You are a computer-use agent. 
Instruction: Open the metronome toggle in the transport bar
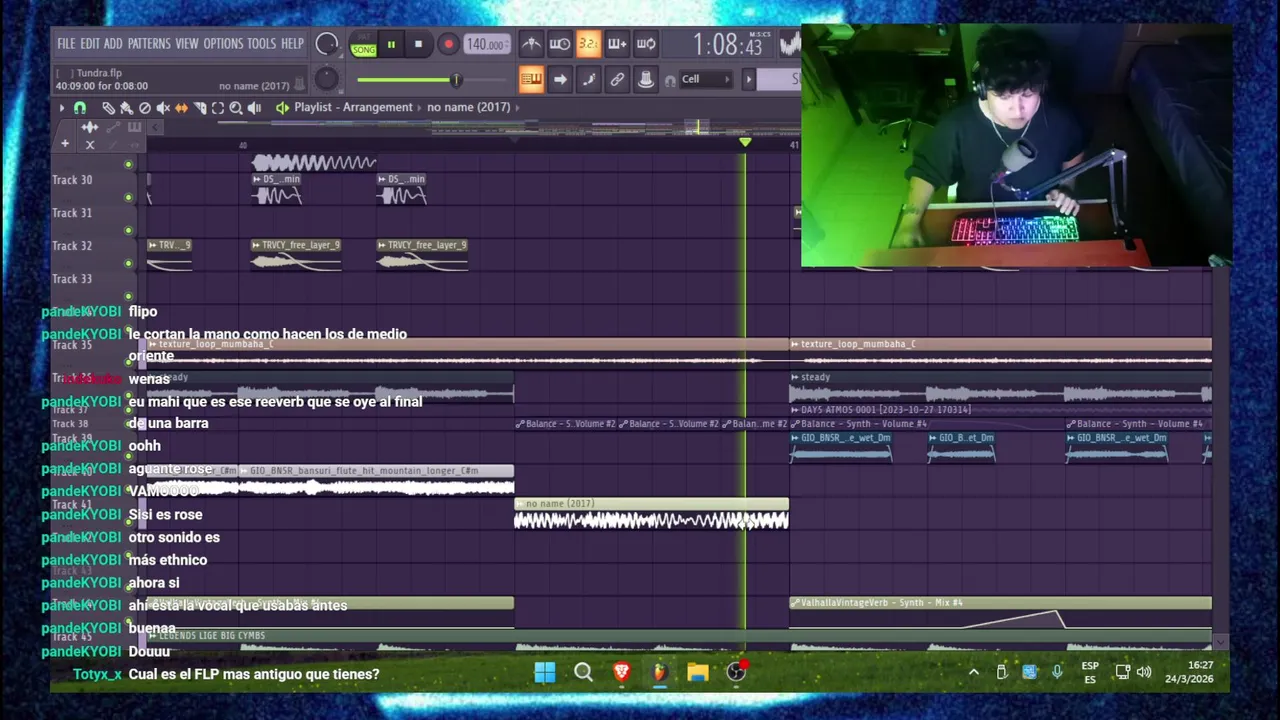(x=531, y=44)
